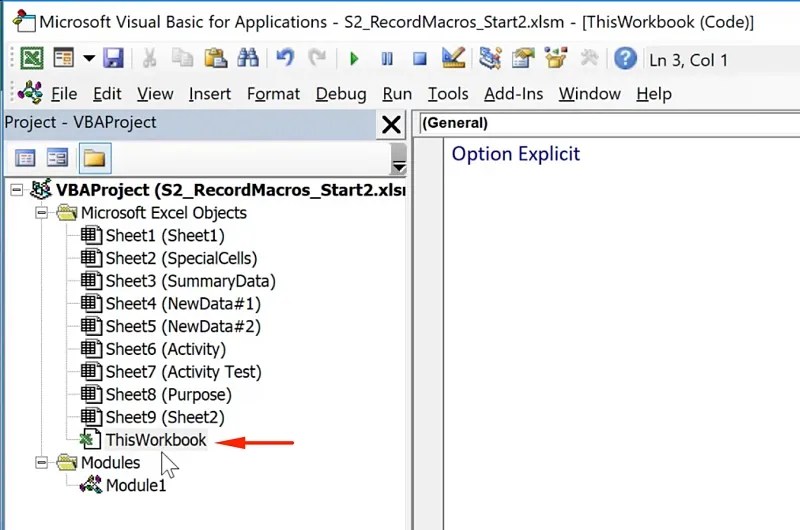Select the Modules folder label
The image size is (800, 530).
coord(110,463)
